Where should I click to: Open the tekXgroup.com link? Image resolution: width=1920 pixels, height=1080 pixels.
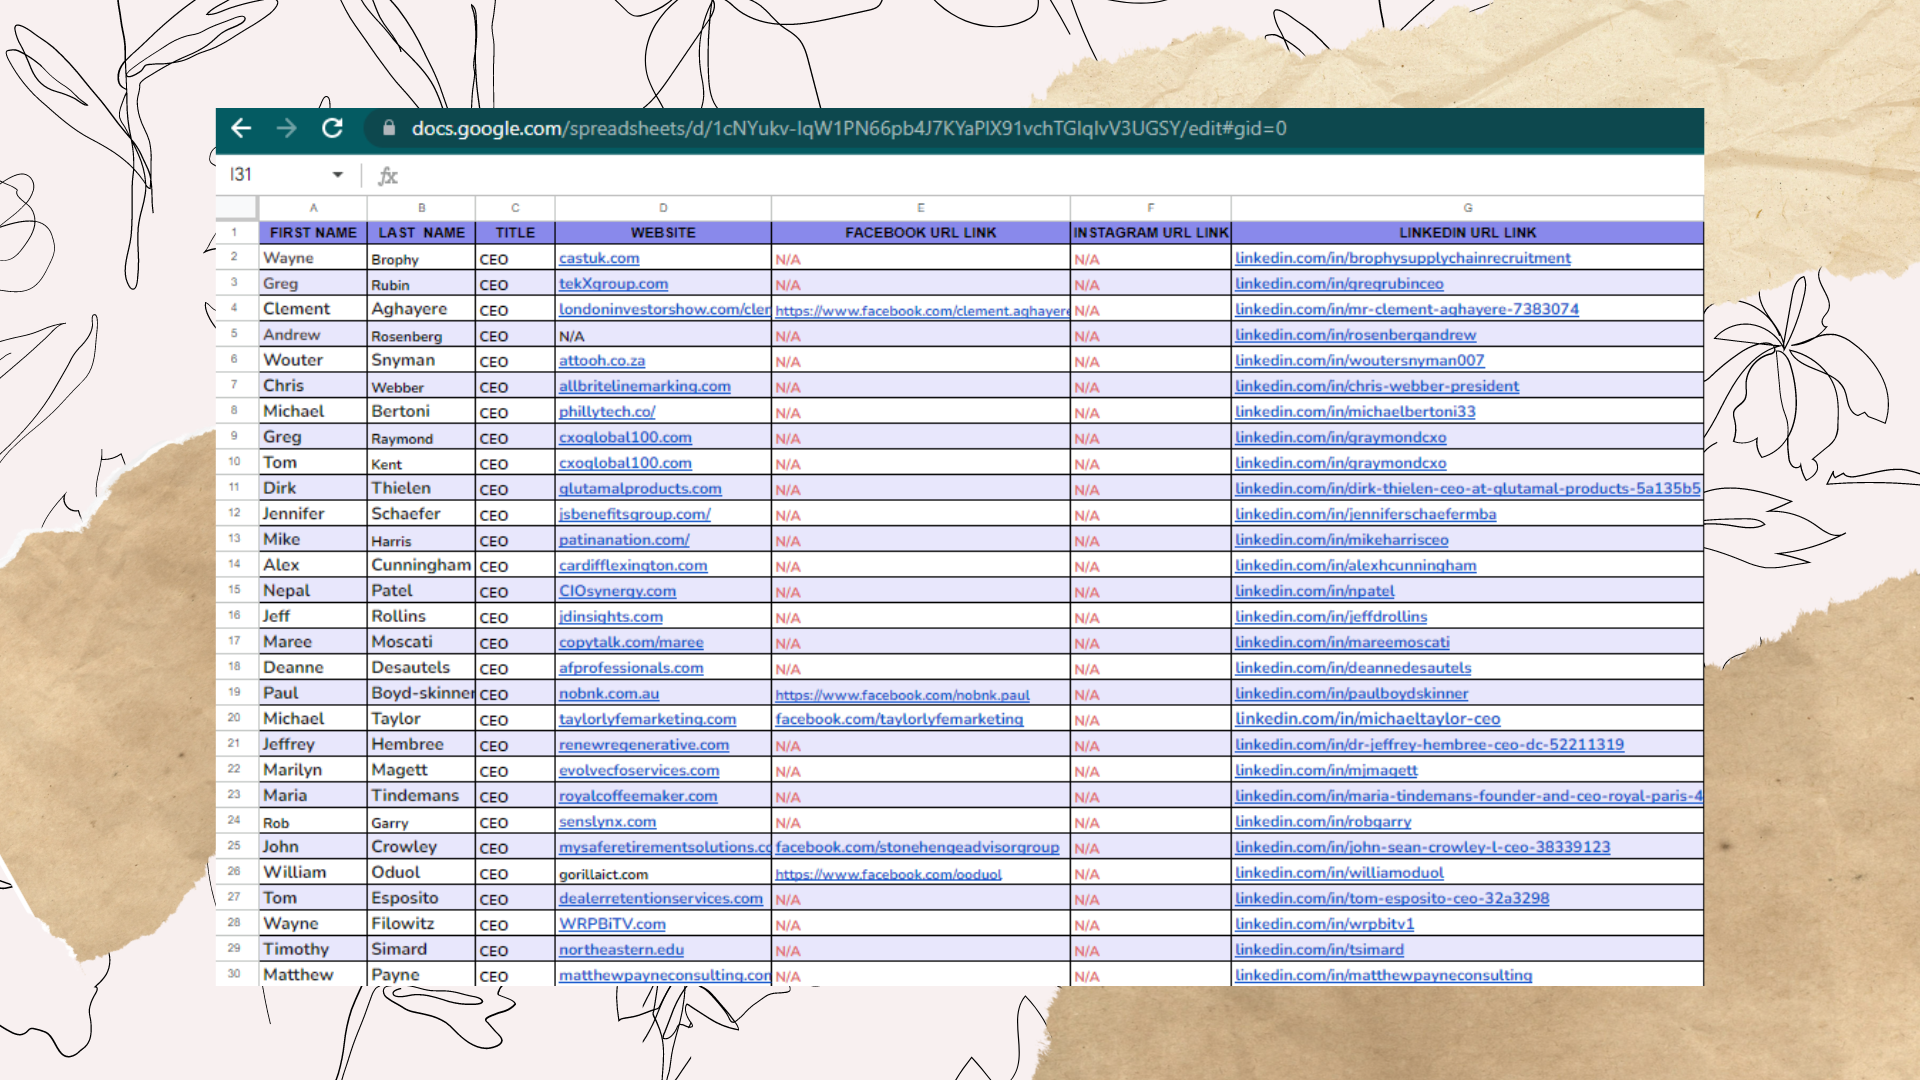click(613, 284)
